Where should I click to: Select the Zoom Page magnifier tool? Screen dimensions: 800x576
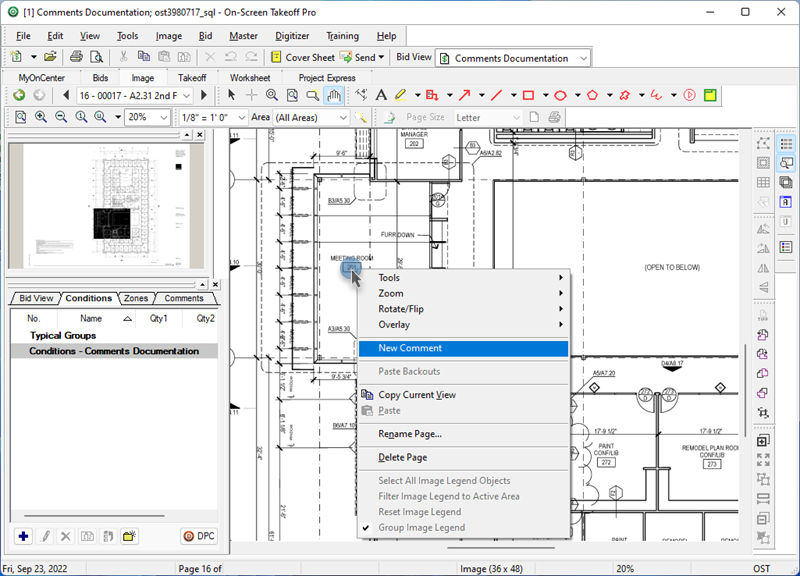(292, 95)
